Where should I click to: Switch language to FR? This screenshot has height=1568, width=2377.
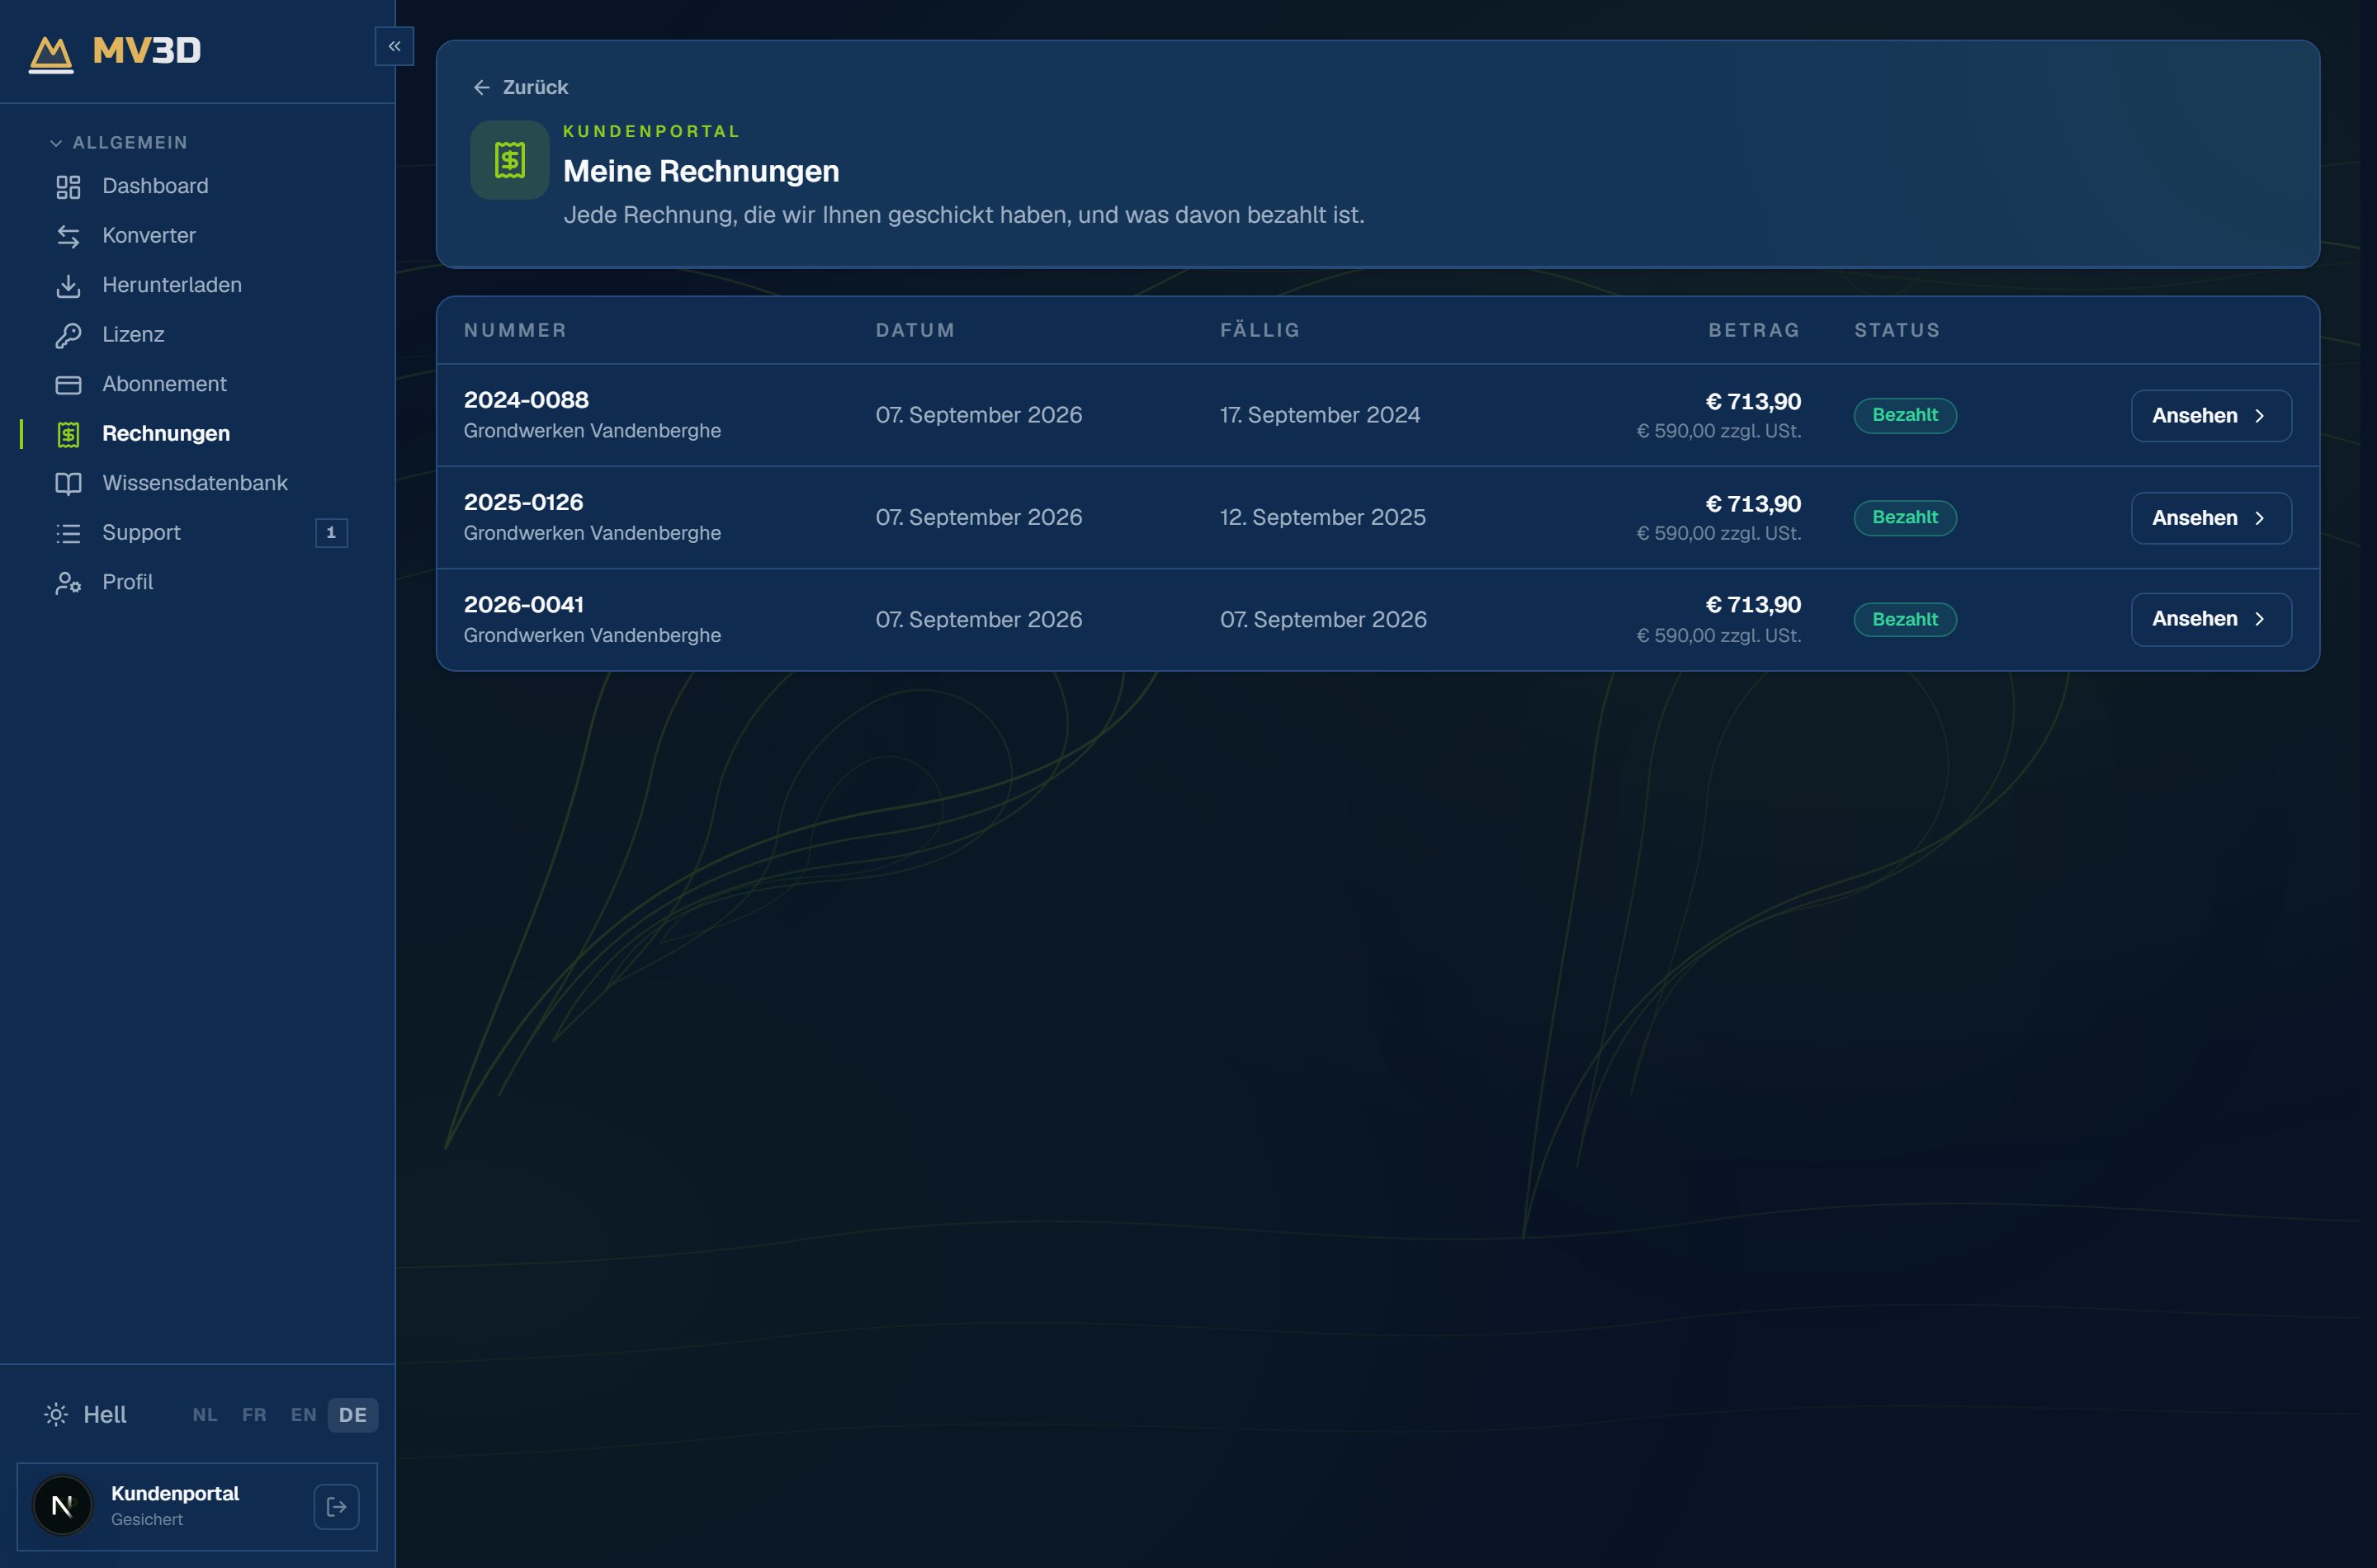point(254,1414)
